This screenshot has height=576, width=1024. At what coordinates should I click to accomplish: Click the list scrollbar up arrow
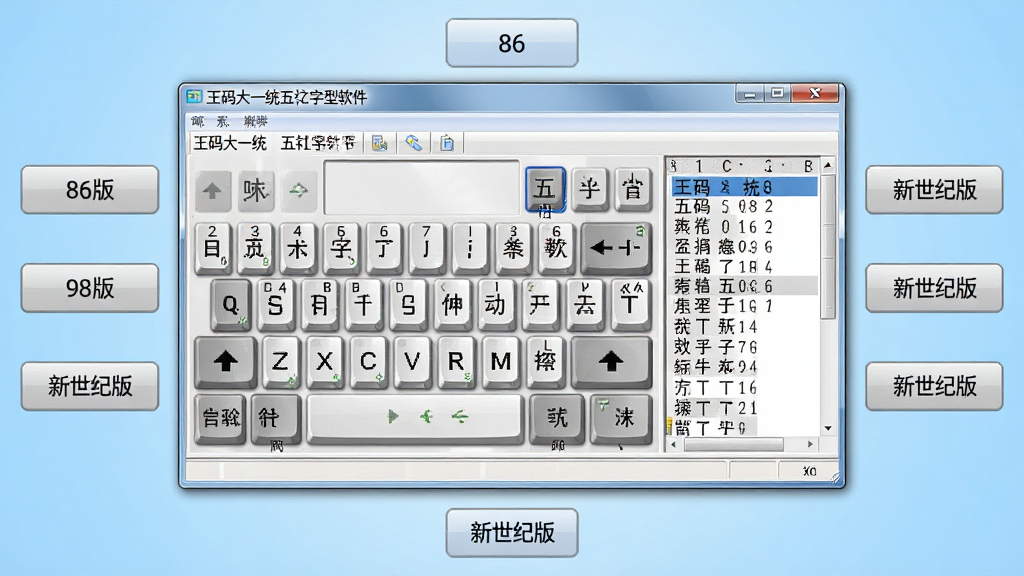coord(828,165)
